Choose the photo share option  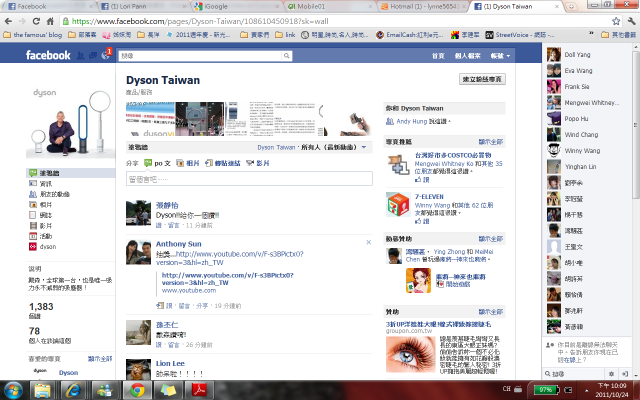tap(188, 163)
